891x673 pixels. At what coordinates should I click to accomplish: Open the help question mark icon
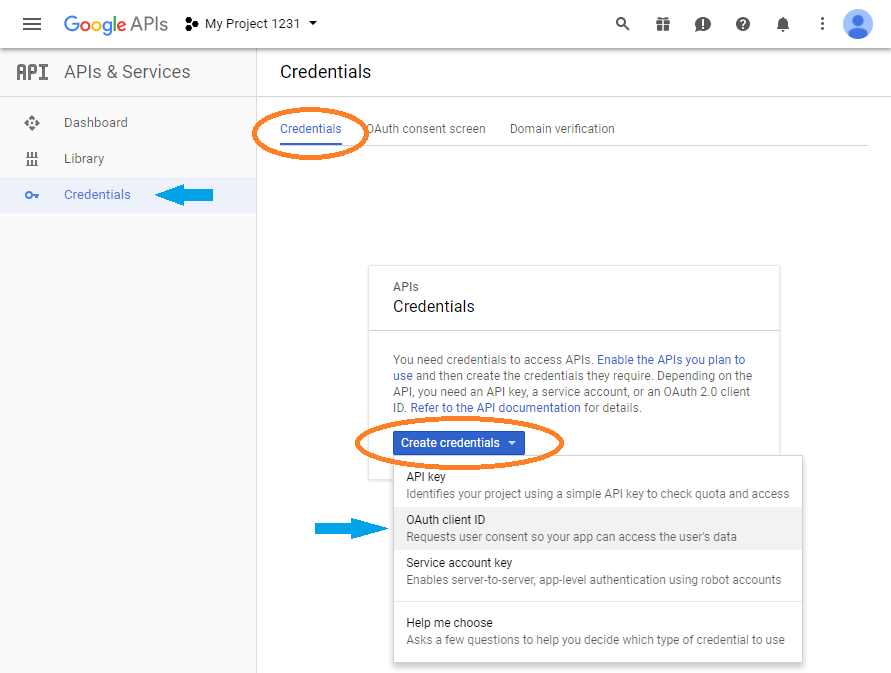pyautogui.click(x=743, y=24)
